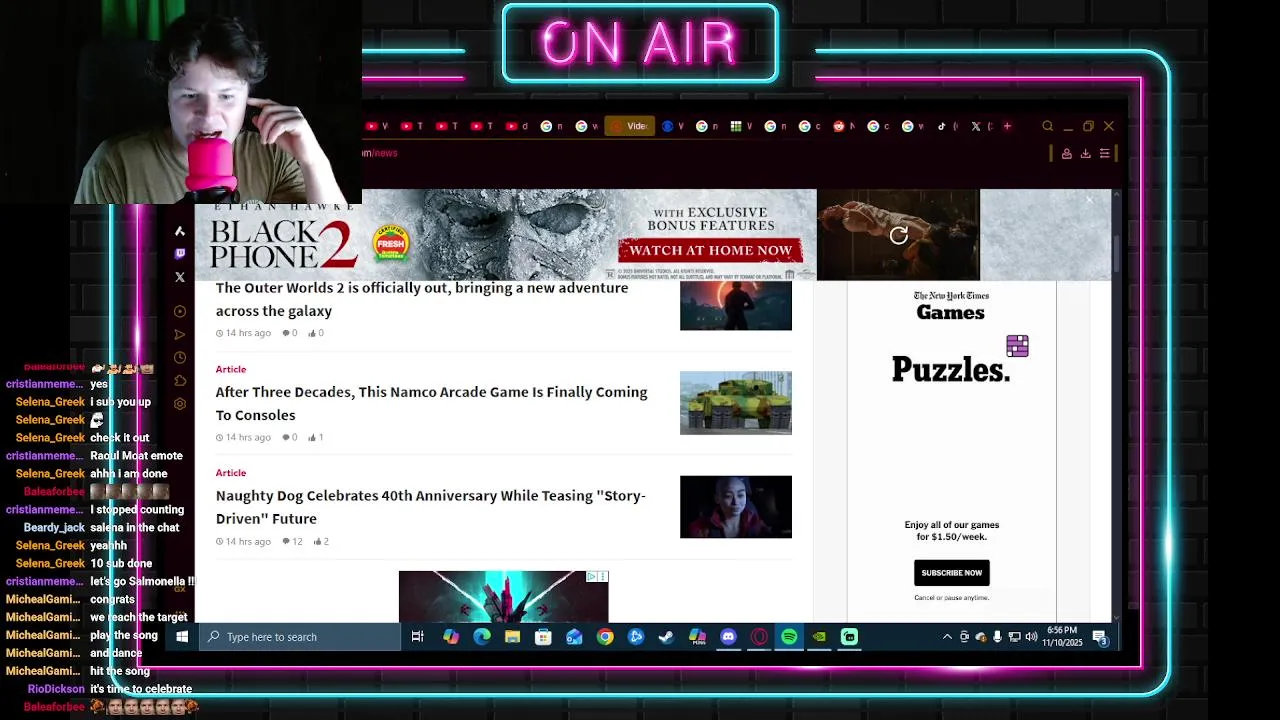Switch to the first YouTube browser tab

pos(374,126)
